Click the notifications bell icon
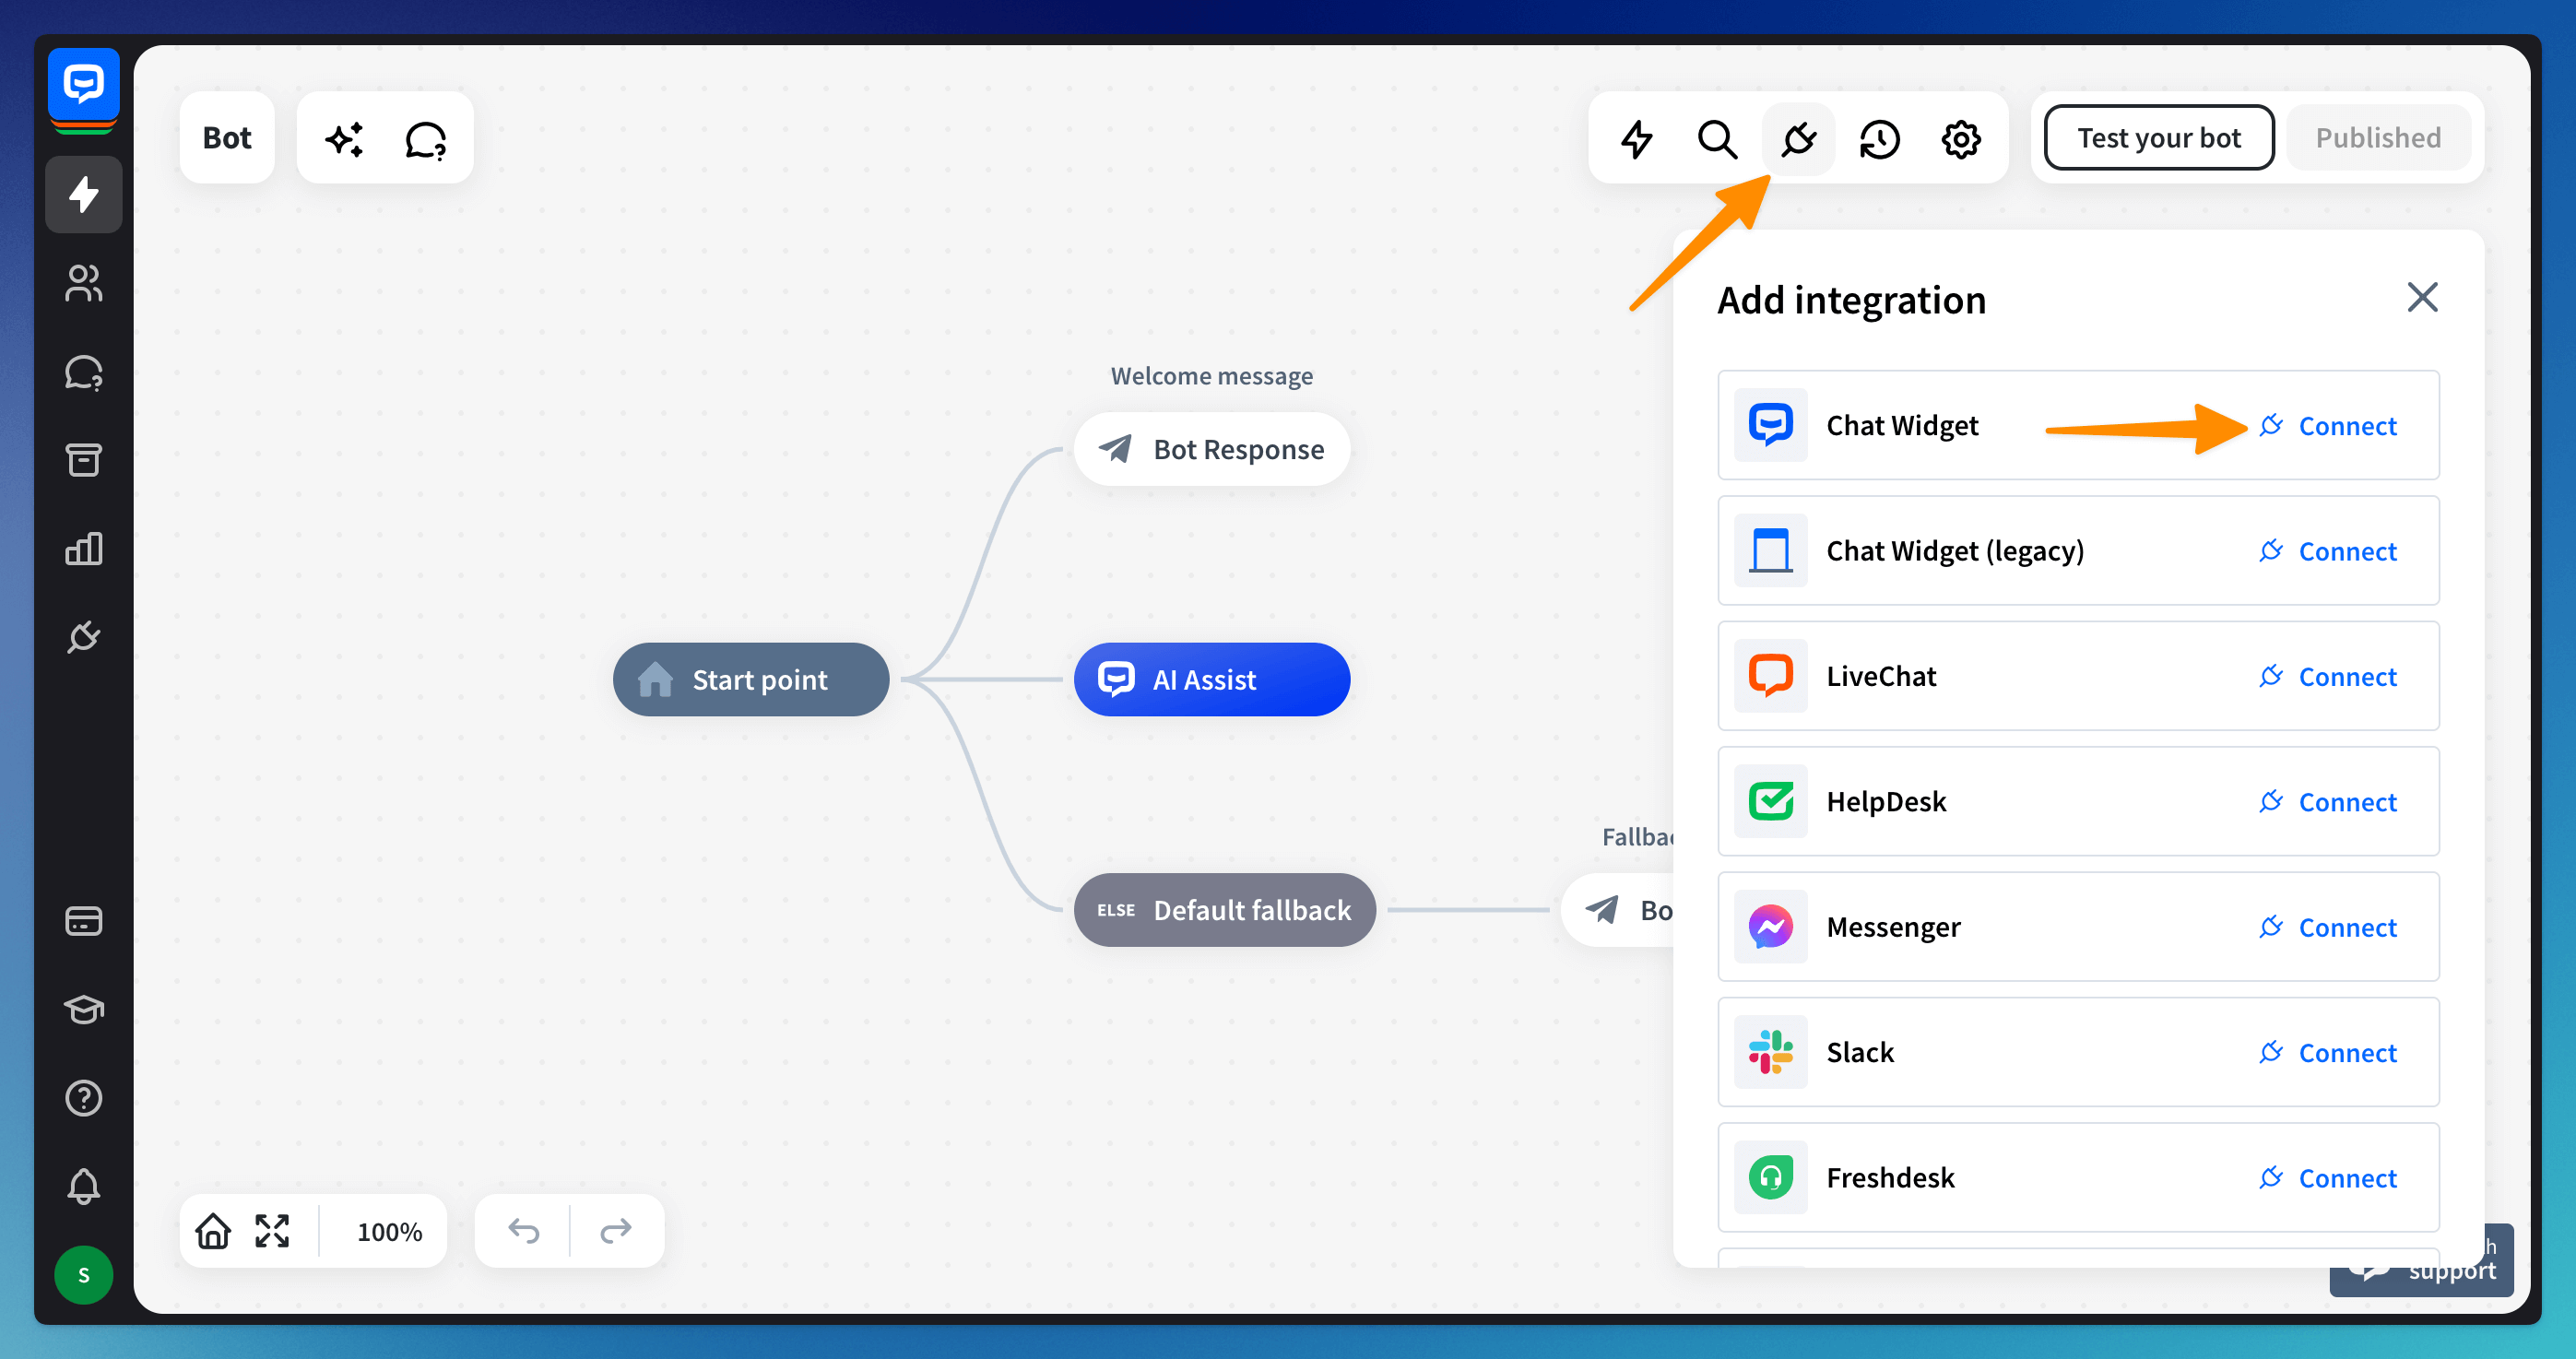 pyautogui.click(x=83, y=1186)
